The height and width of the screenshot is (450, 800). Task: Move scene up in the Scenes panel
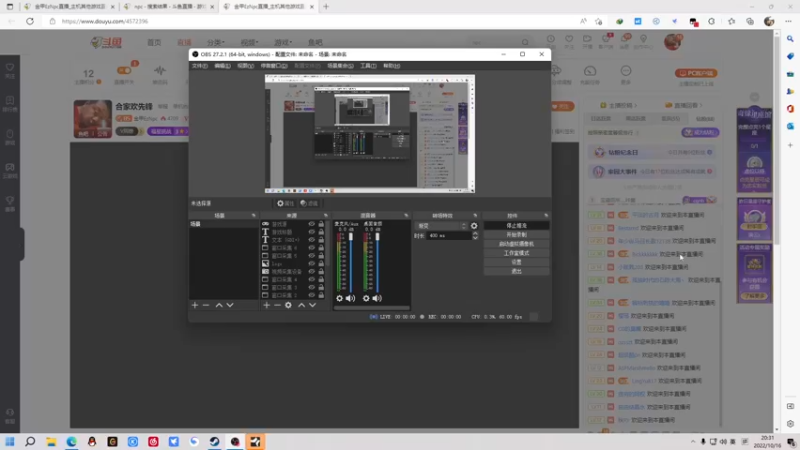(x=219, y=305)
